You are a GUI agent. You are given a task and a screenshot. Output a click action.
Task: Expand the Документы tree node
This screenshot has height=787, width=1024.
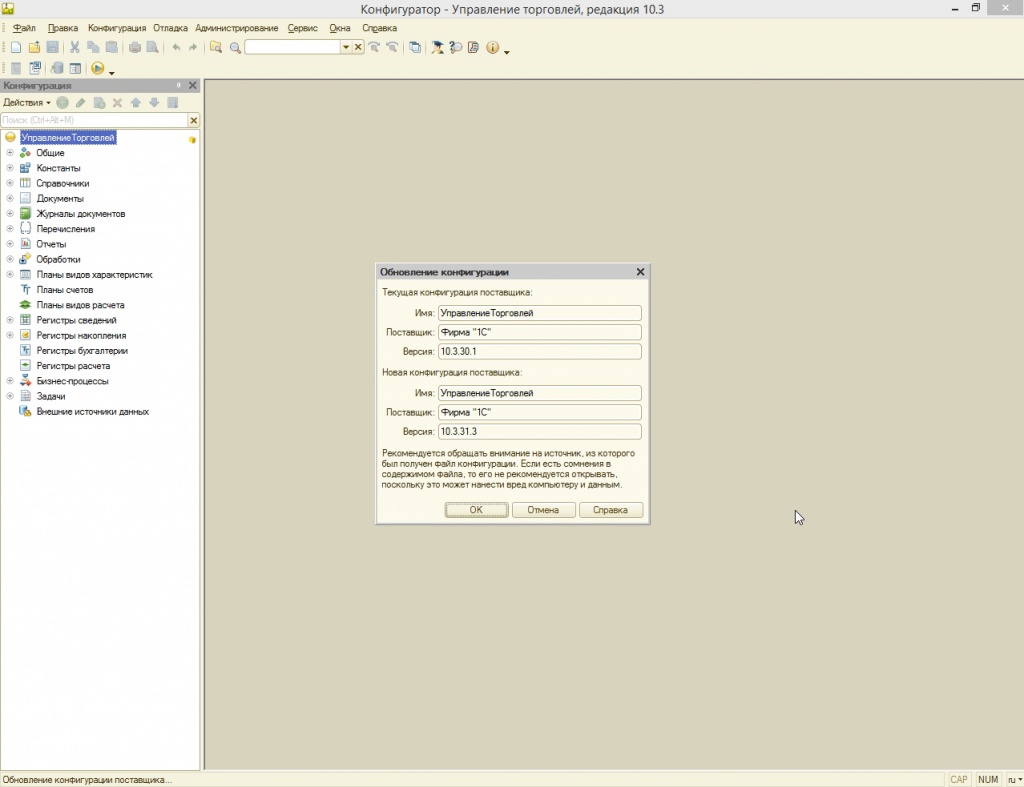click(10, 199)
